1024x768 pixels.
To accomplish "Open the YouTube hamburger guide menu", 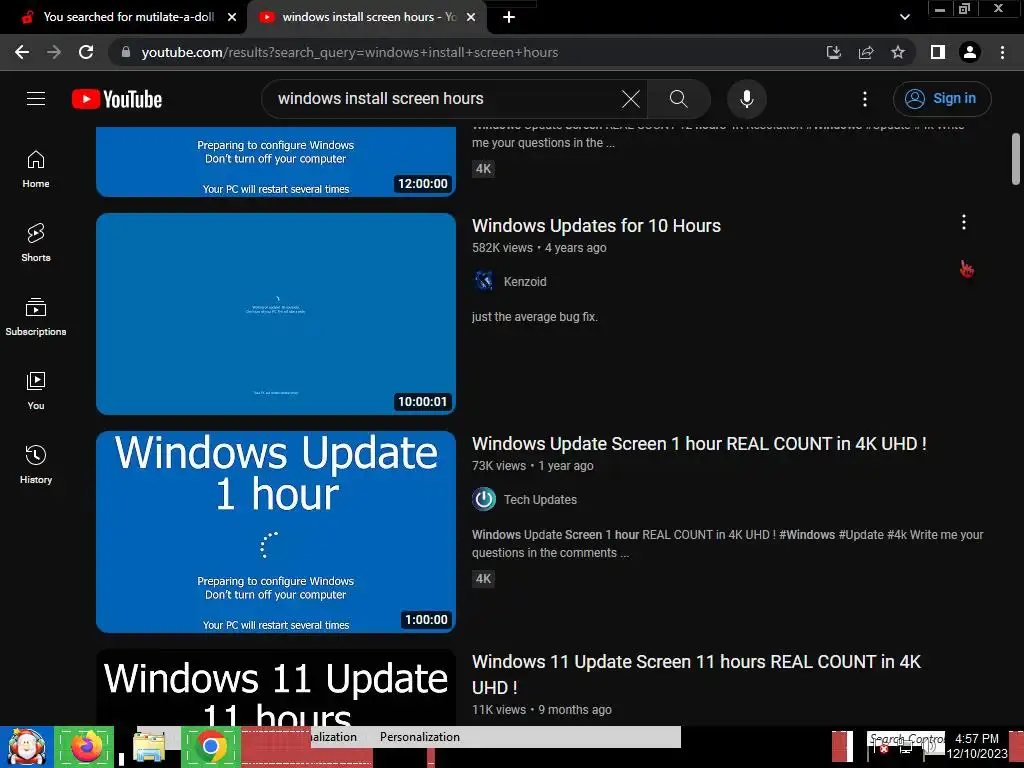I will [x=36, y=99].
